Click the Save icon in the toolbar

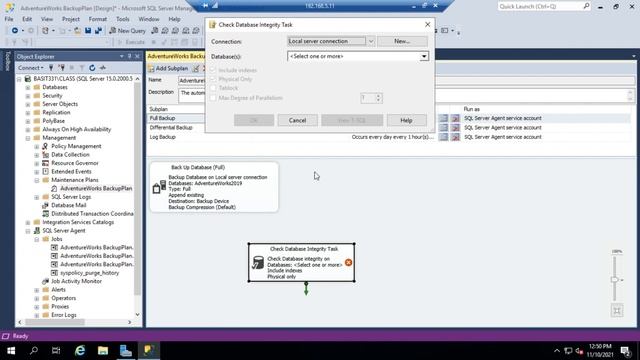click(x=88, y=31)
